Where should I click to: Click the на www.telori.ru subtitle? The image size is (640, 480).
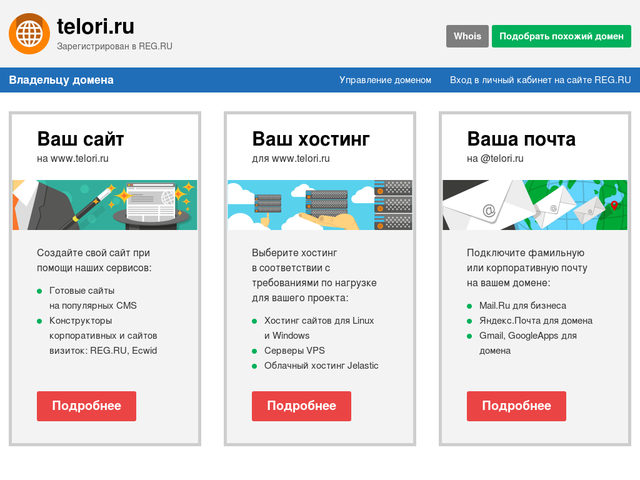[x=73, y=159]
